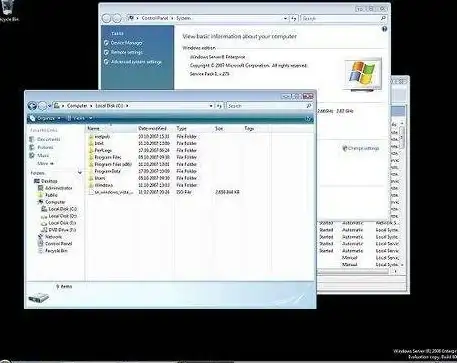This screenshot has width=457, height=363.
Task: Select the ProgramData folder
Action: tap(104, 171)
